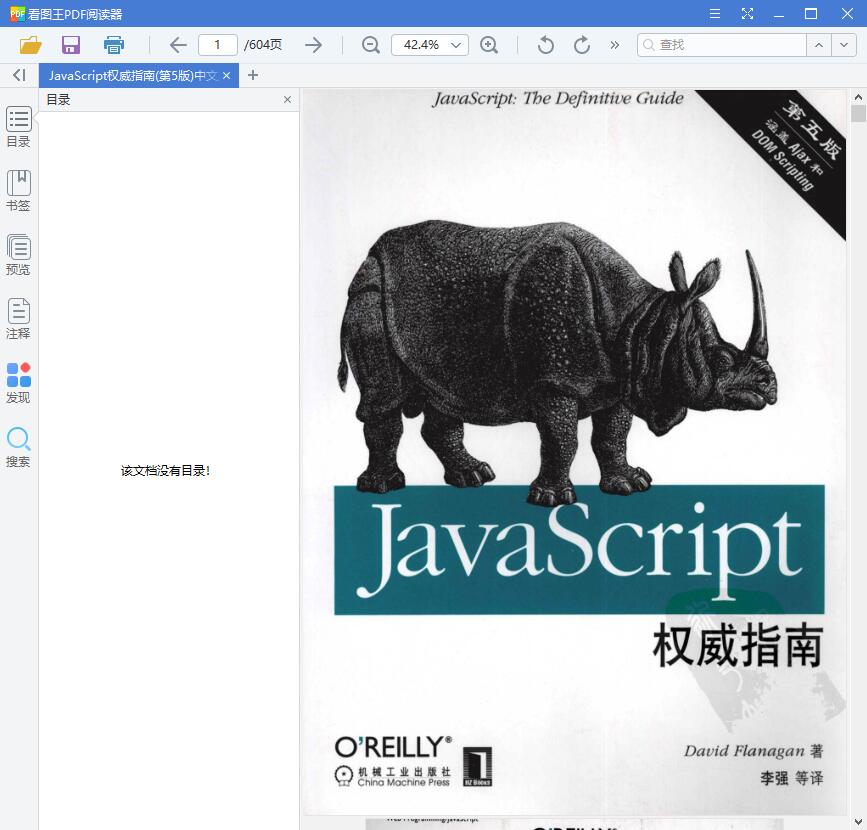This screenshot has width=867, height=830.
Task: Go to previous page with left arrow
Action: point(178,45)
